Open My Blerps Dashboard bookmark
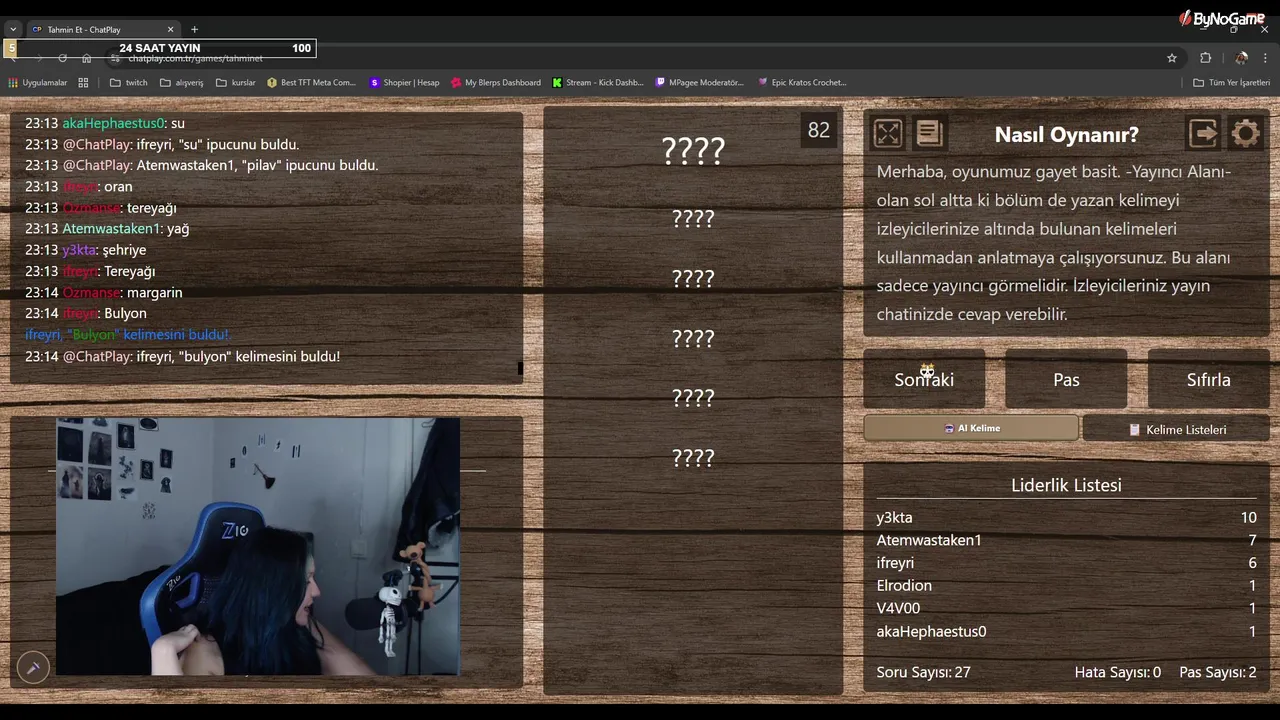Screen dimensions: 1280x720 (x=496, y=83)
